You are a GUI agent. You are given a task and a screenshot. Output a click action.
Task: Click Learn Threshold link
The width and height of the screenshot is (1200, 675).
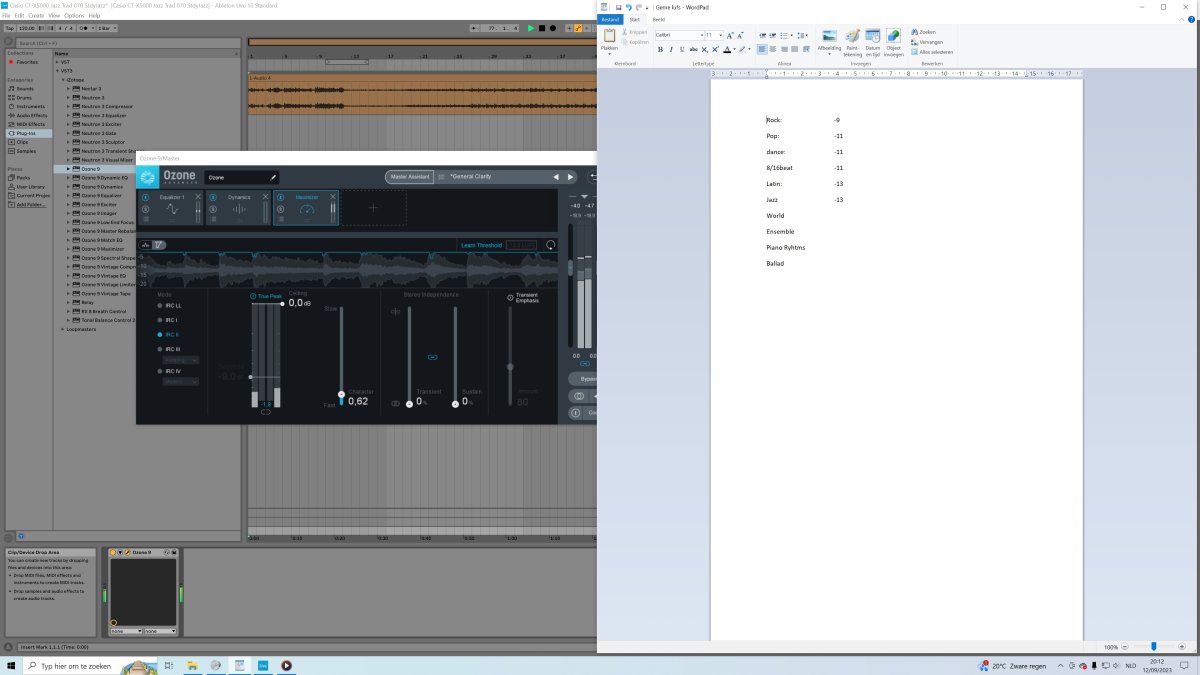481,245
